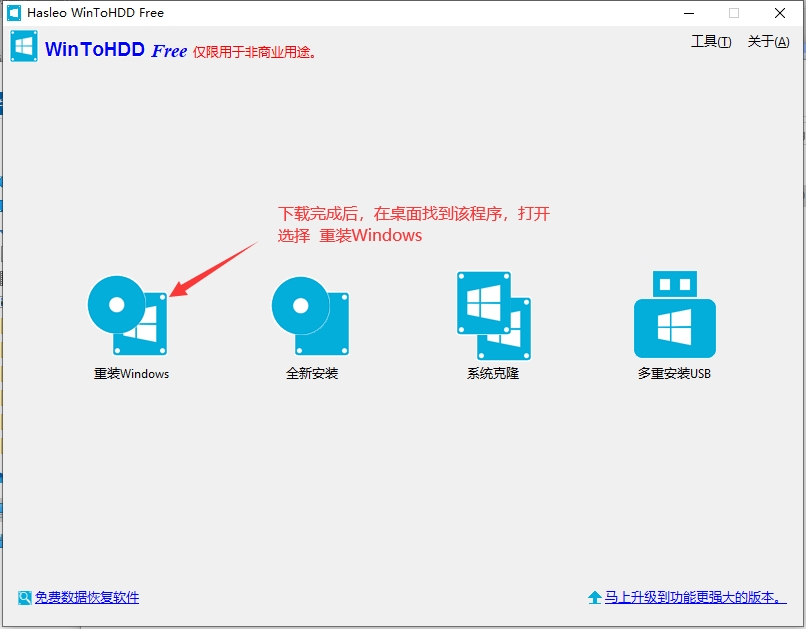Open the 免费数据恢复软件 link

(87, 597)
